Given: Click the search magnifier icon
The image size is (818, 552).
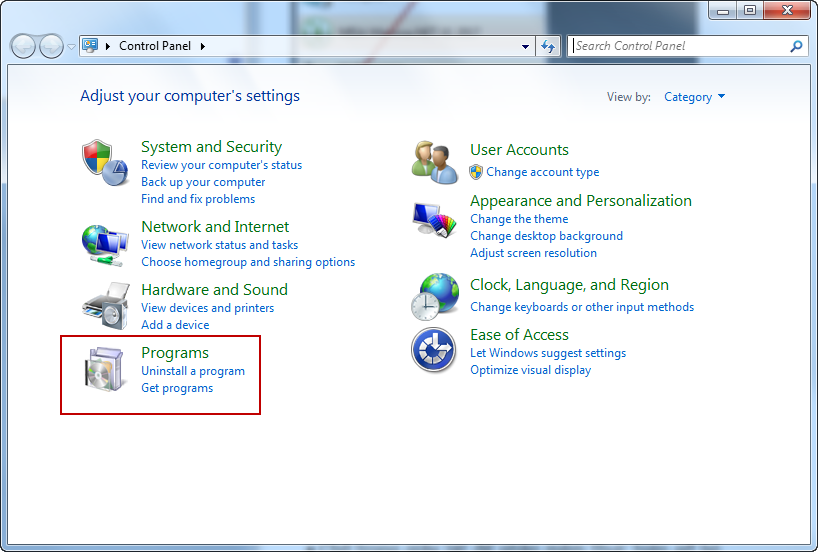Looking at the screenshot, I should [796, 46].
